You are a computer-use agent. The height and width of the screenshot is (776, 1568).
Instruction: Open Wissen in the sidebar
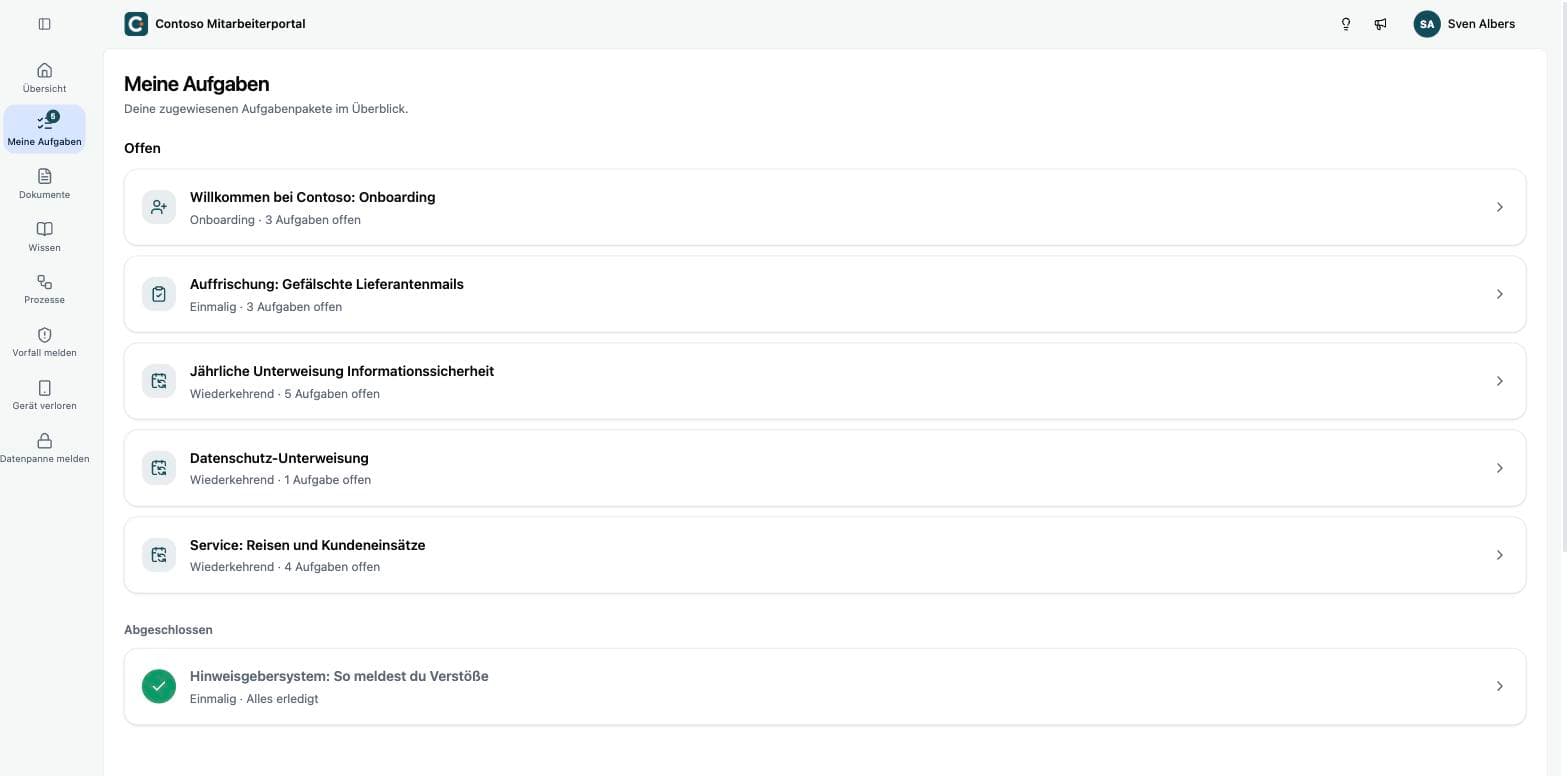(44, 236)
